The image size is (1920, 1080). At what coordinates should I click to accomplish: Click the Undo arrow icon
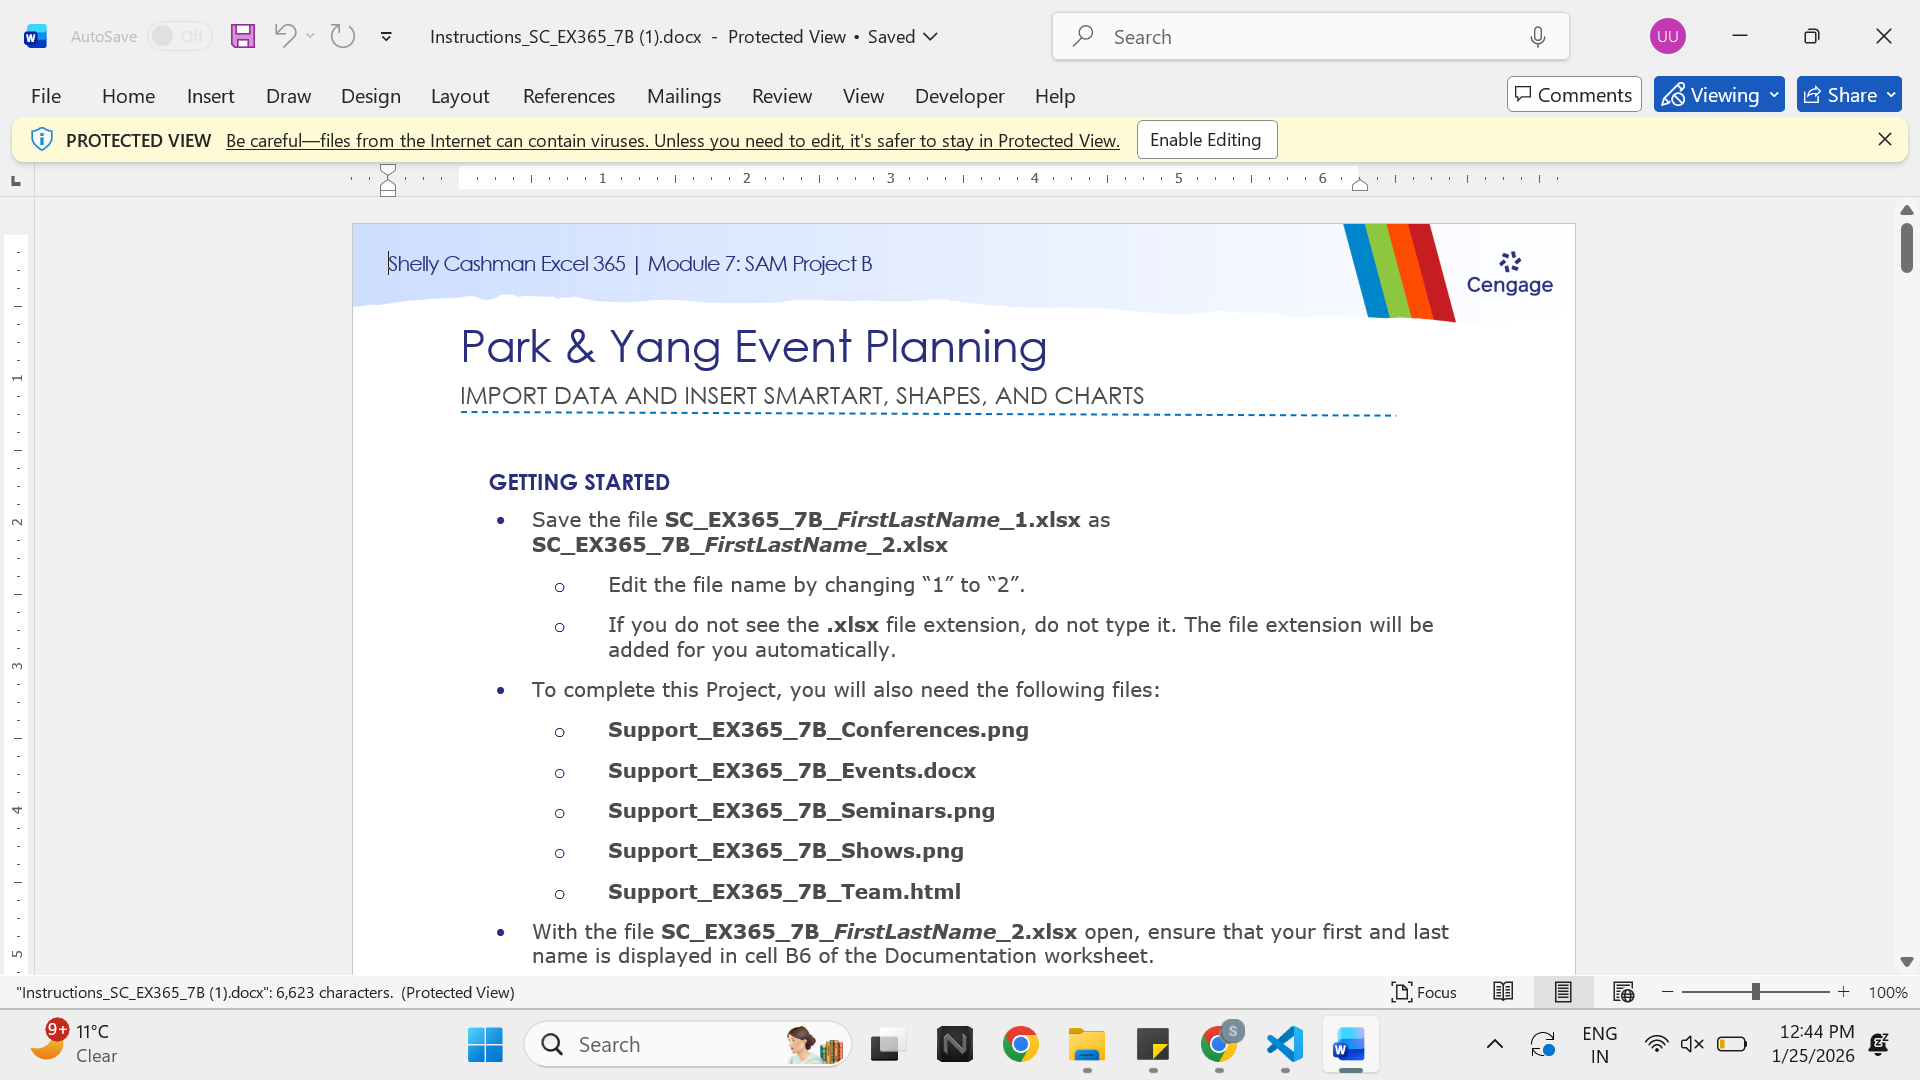click(285, 36)
